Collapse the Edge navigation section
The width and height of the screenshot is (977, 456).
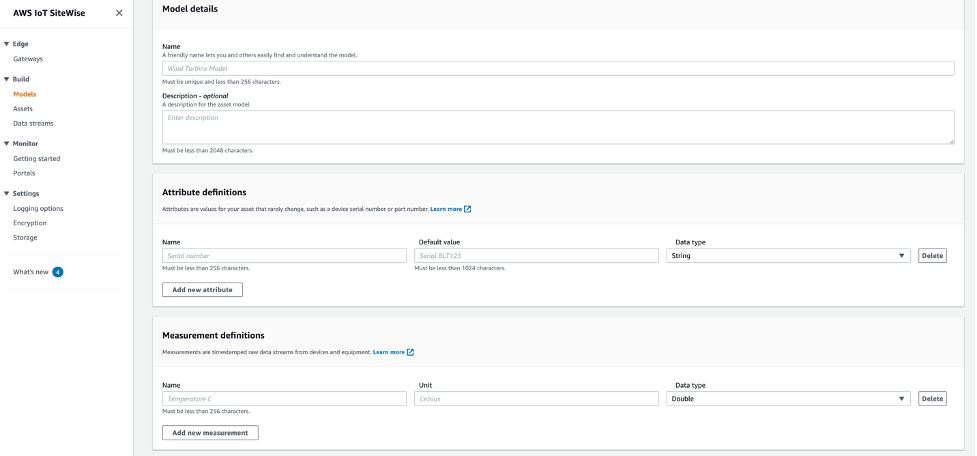(x=6, y=44)
